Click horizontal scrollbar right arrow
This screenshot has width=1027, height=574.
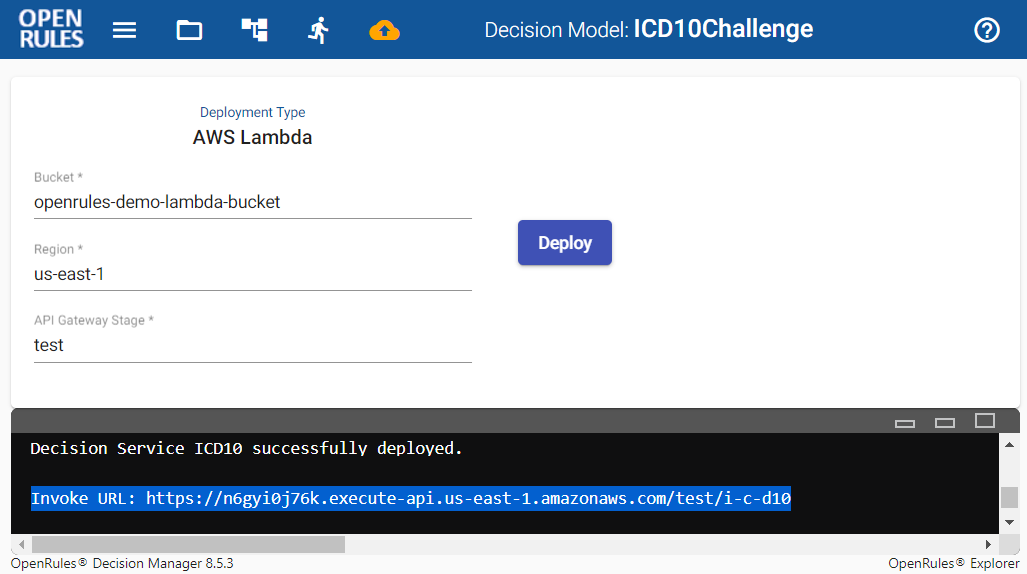point(988,545)
